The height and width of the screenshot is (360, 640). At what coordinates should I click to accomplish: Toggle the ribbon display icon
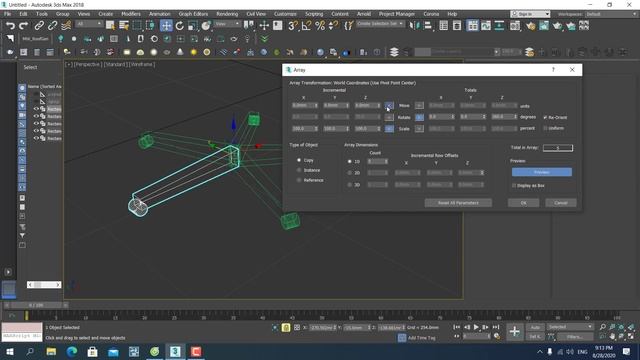(473, 26)
